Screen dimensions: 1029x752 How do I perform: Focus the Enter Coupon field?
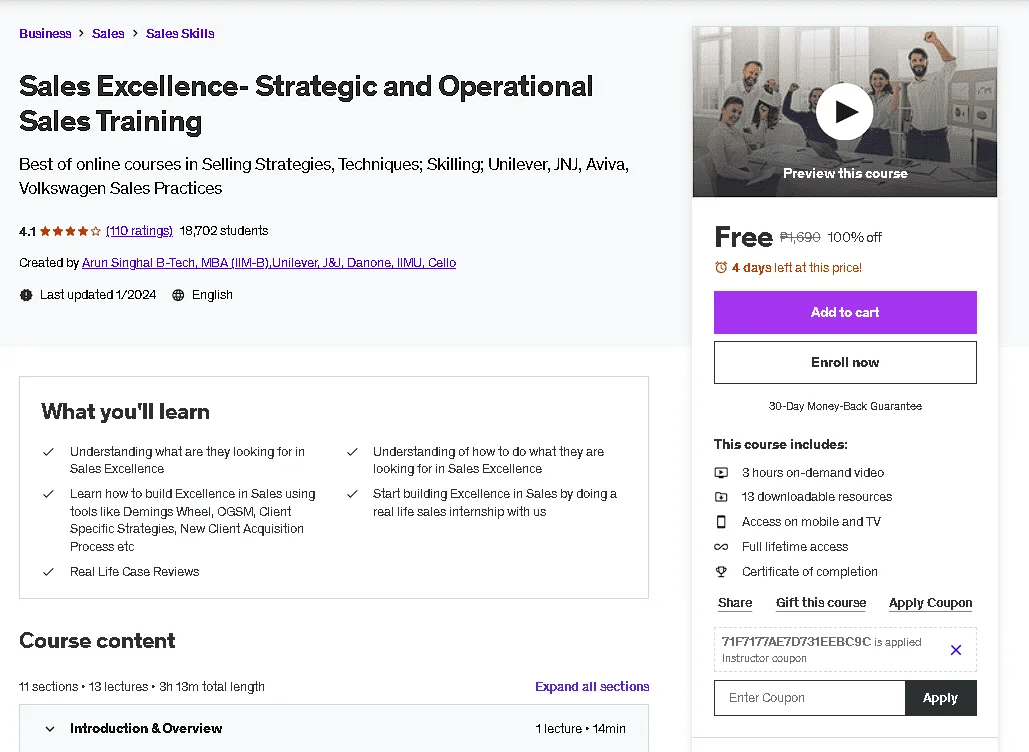click(x=810, y=698)
